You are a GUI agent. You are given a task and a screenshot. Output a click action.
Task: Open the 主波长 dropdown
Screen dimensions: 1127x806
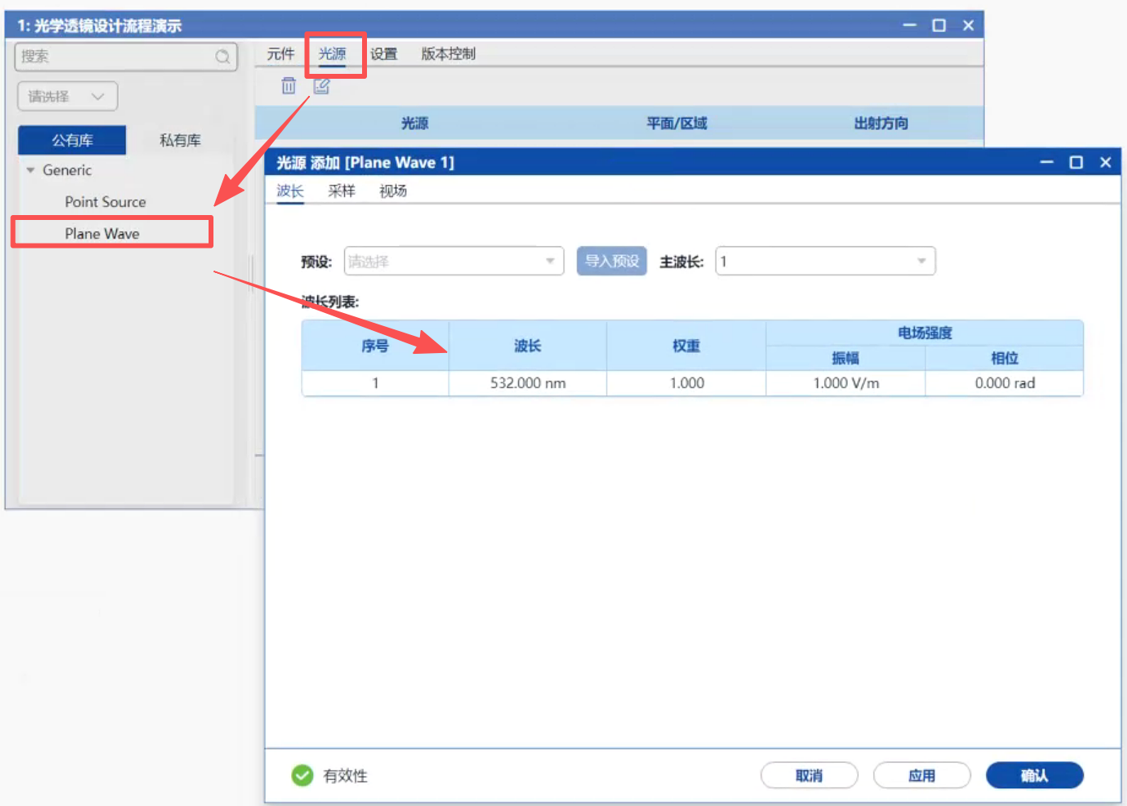(x=825, y=262)
